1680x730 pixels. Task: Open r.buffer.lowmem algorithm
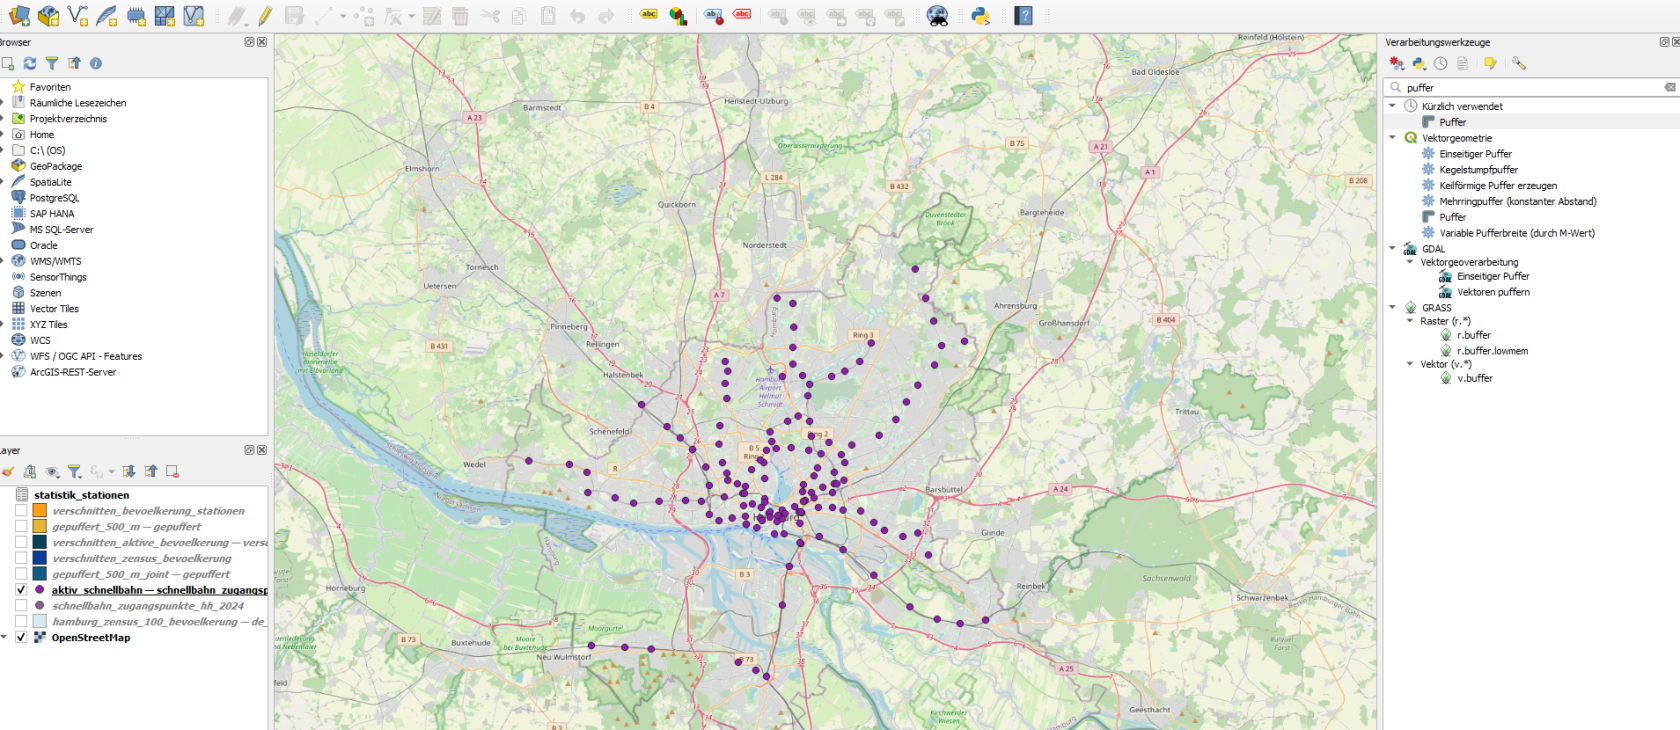(1492, 351)
